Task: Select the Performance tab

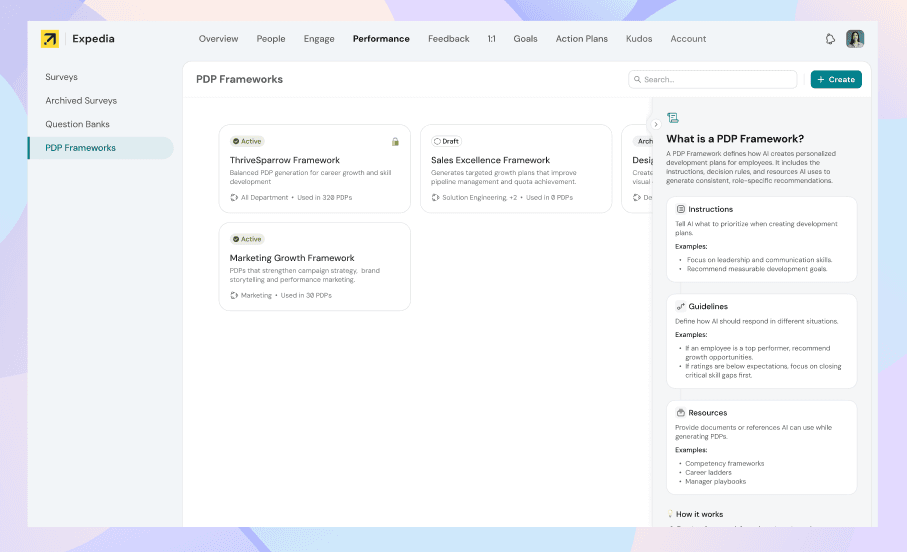Action: 381,39
